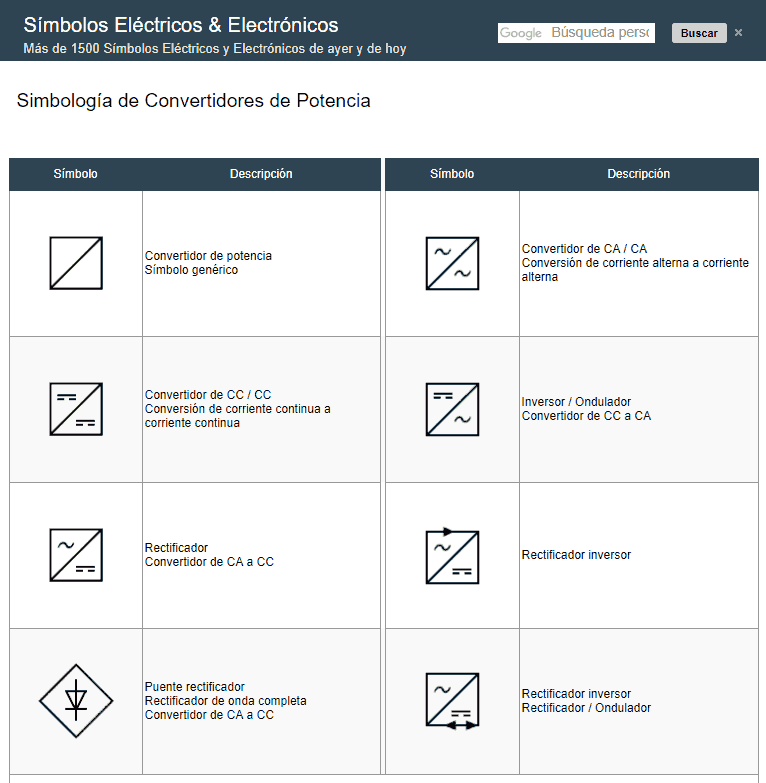This screenshot has width=766, height=783.
Task: Click the Rectificador CA a CC symbol
Action: point(76,555)
